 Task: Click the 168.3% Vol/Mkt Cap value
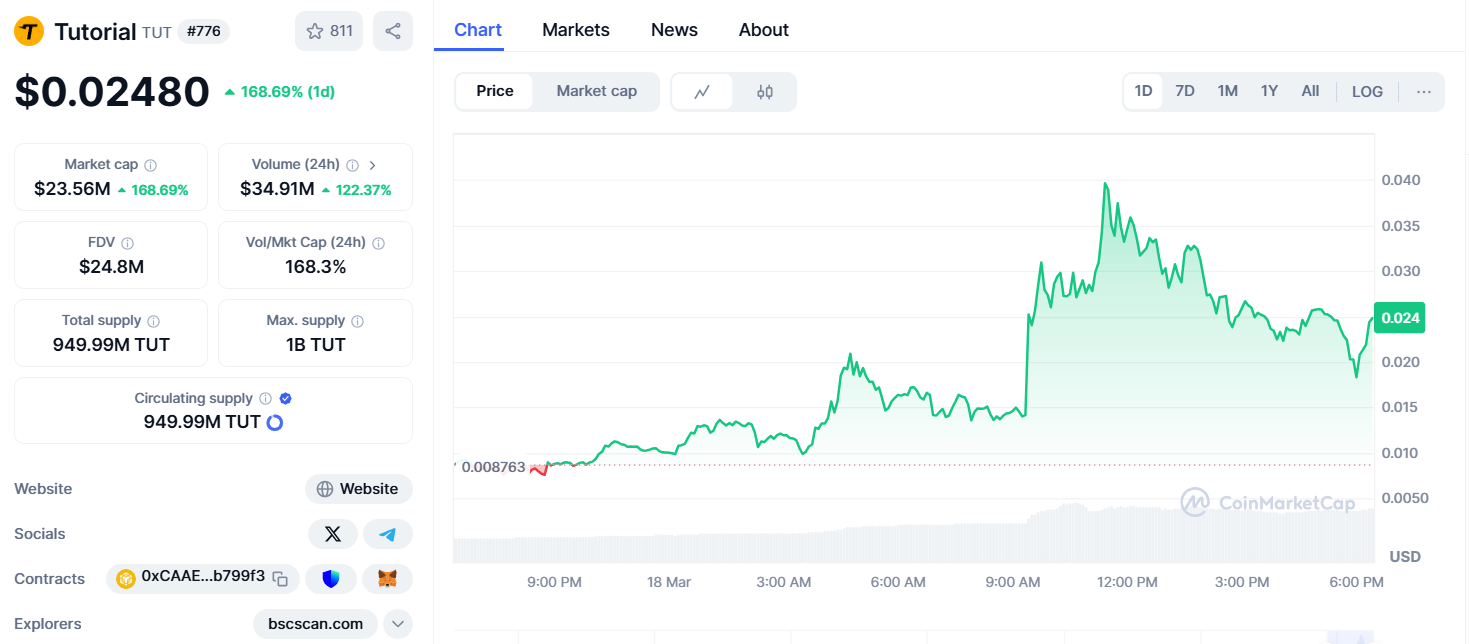click(x=315, y=267)
